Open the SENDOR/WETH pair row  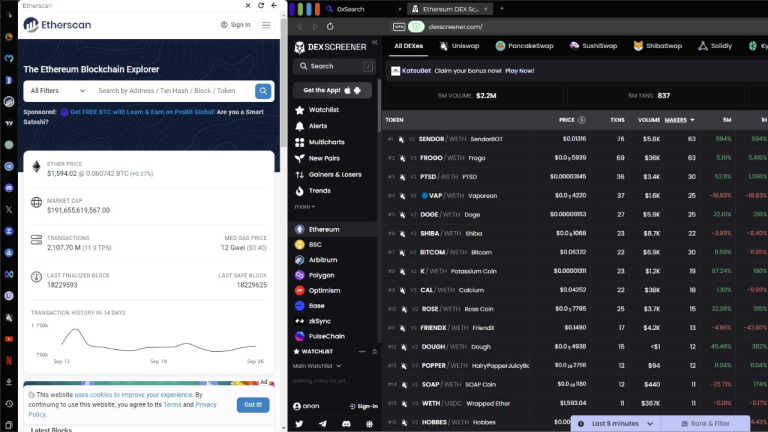575,139
